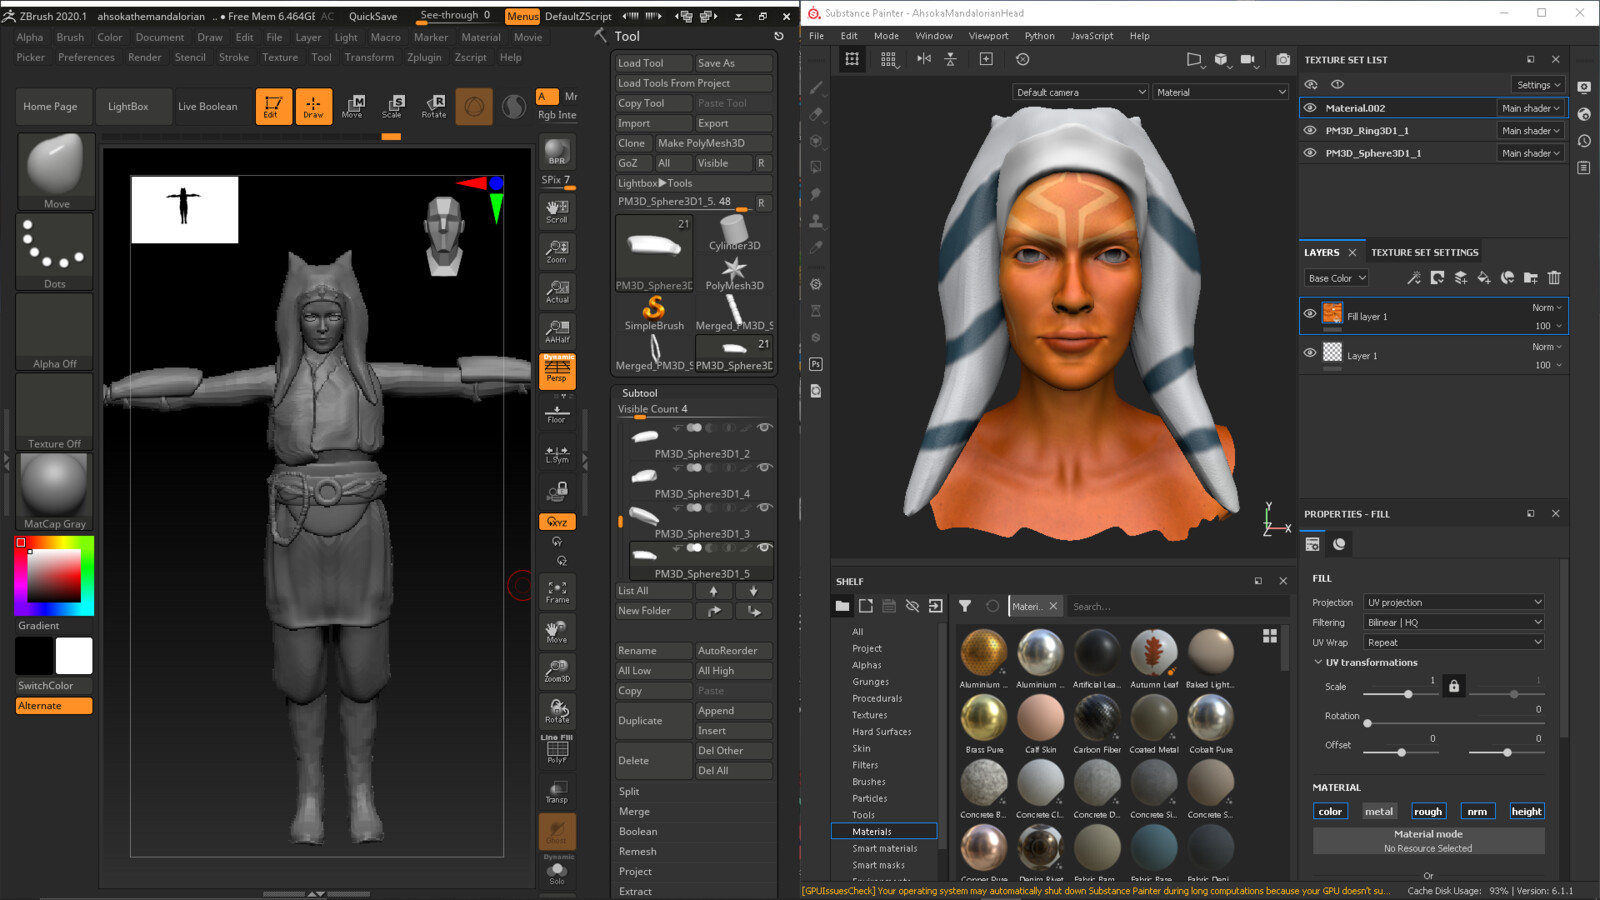Click the AAHalf icon in ZBrush
The width and height of the screenshot is (1600, 900).
[x=557, y=331]
